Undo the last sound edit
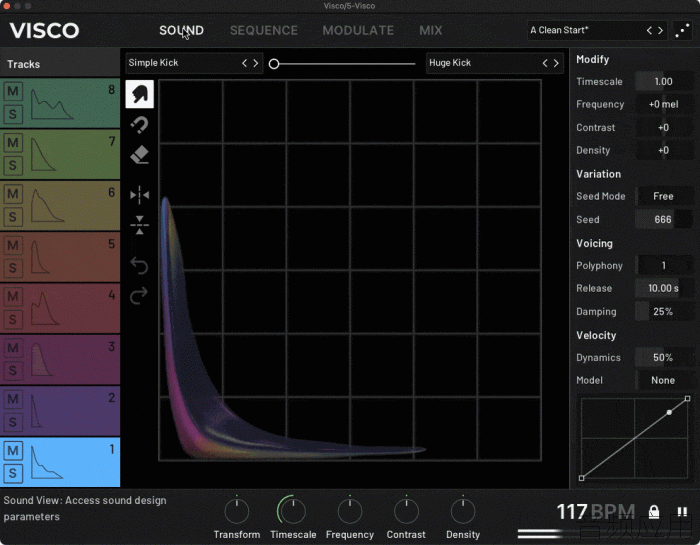 click(139, 266)
